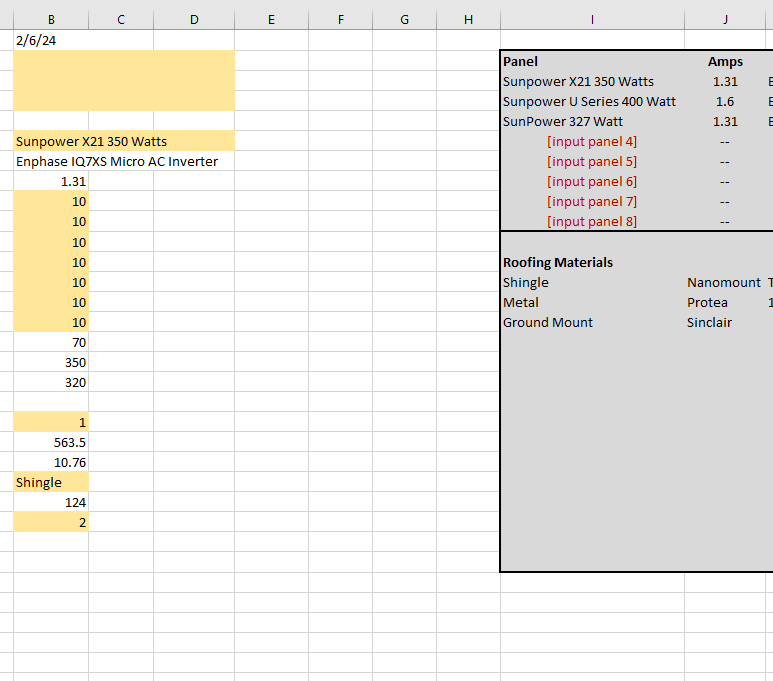
Task: Click the 563.5 cell
Action: [x=51, y=443]
